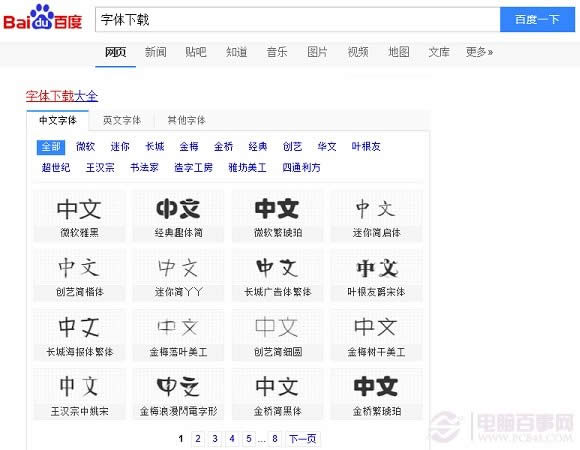Open the 长城广告体繁体 font preview

pyautogui.click(x=277, y=275)
